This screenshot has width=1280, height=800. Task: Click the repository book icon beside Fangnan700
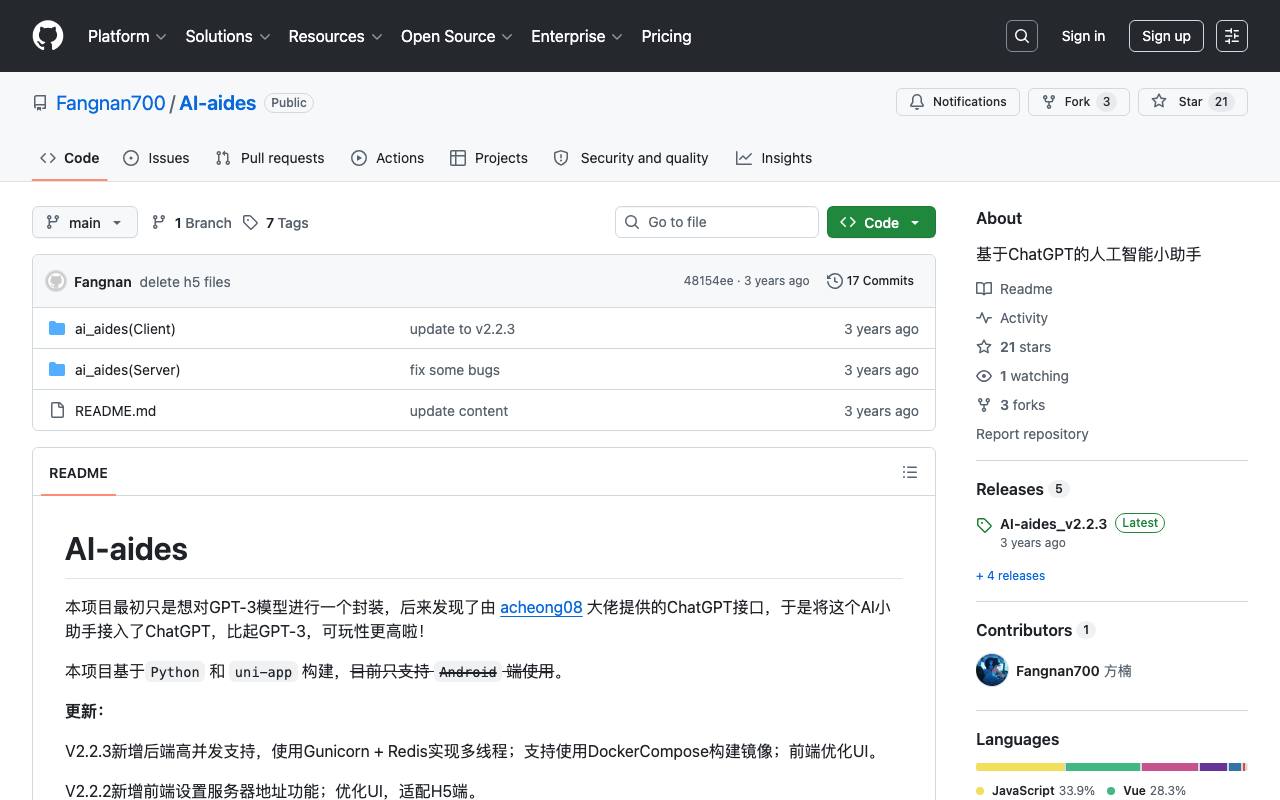point(40,103)
